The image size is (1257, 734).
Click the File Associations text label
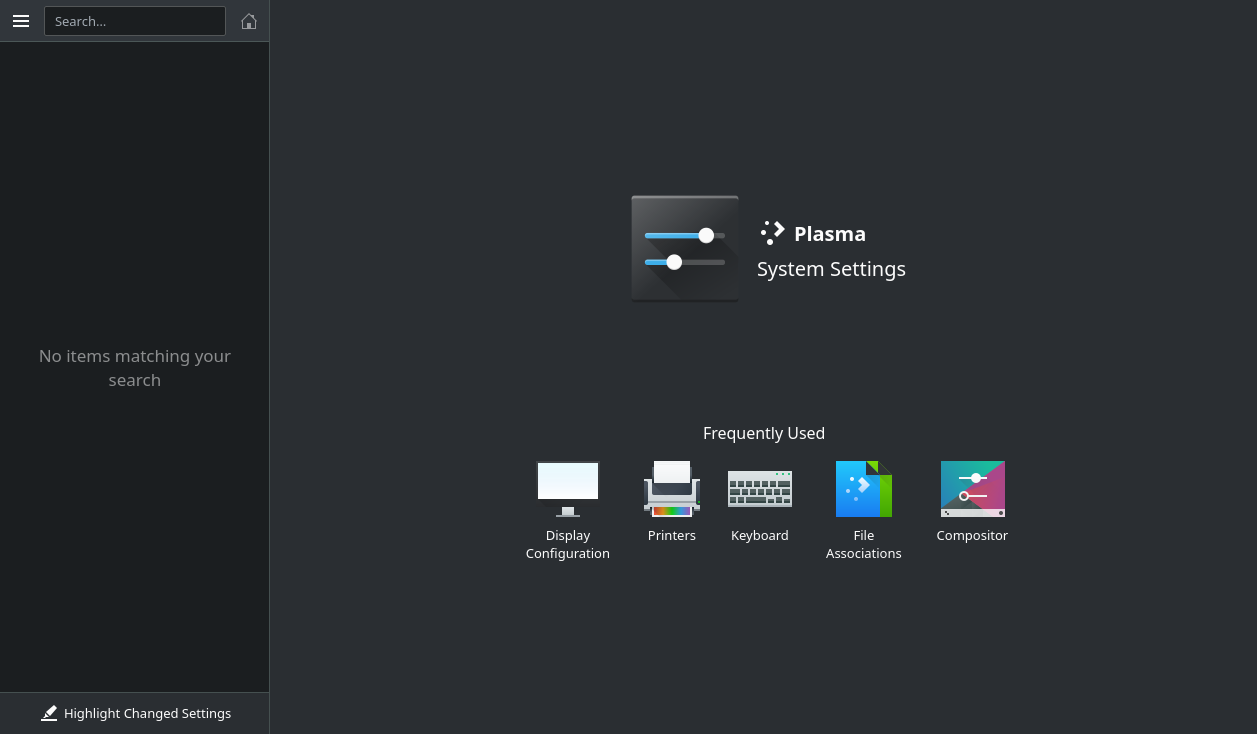[x=863, y=544]
